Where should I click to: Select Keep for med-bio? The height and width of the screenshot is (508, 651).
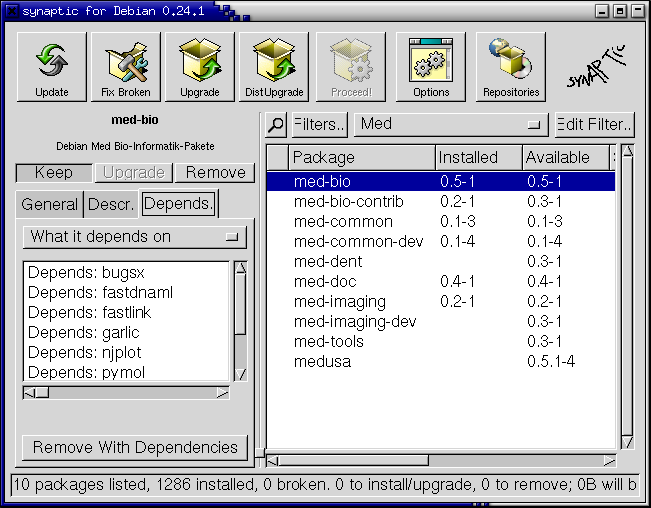54,173
